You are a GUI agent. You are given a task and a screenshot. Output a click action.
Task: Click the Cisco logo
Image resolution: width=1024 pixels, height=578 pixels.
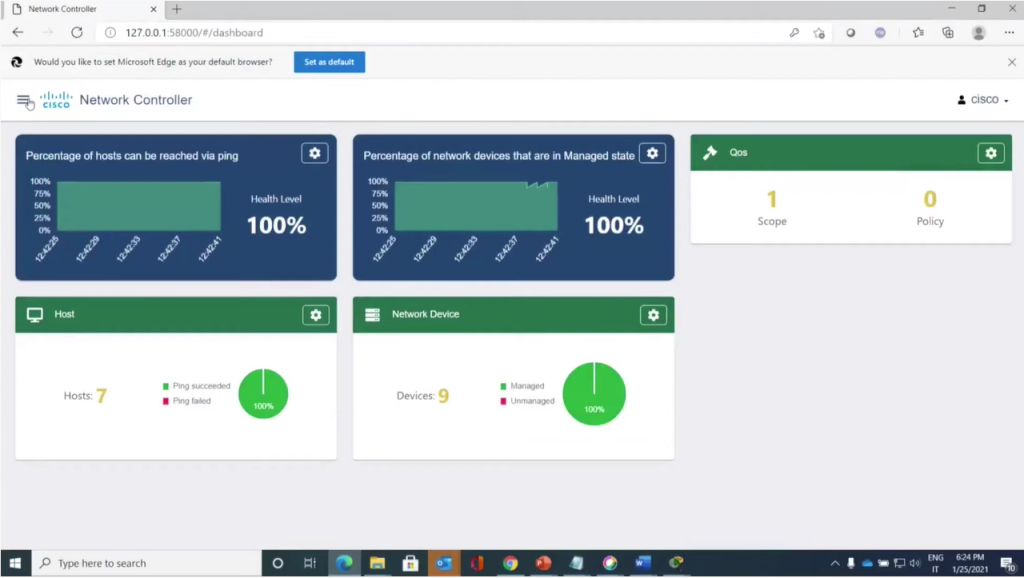[x=56, y=100]
